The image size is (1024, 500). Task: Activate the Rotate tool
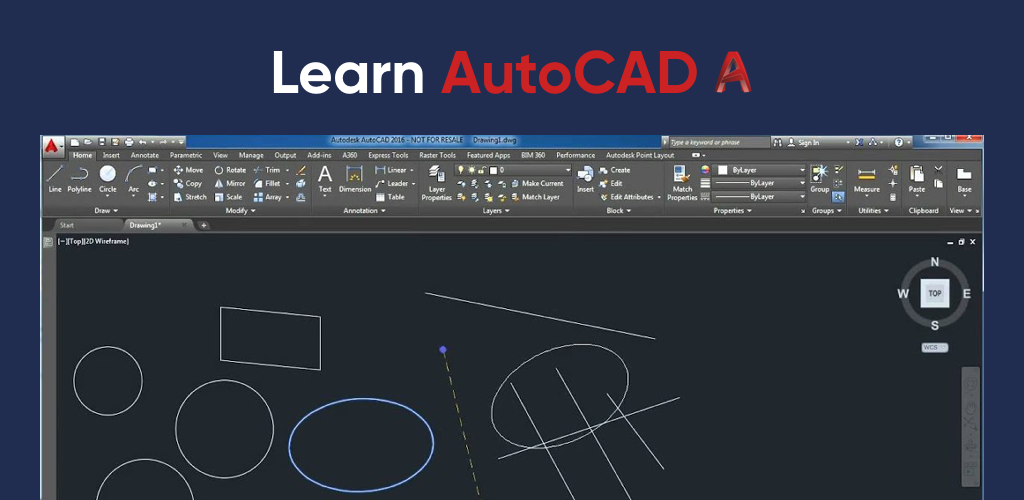pos(230,170)
